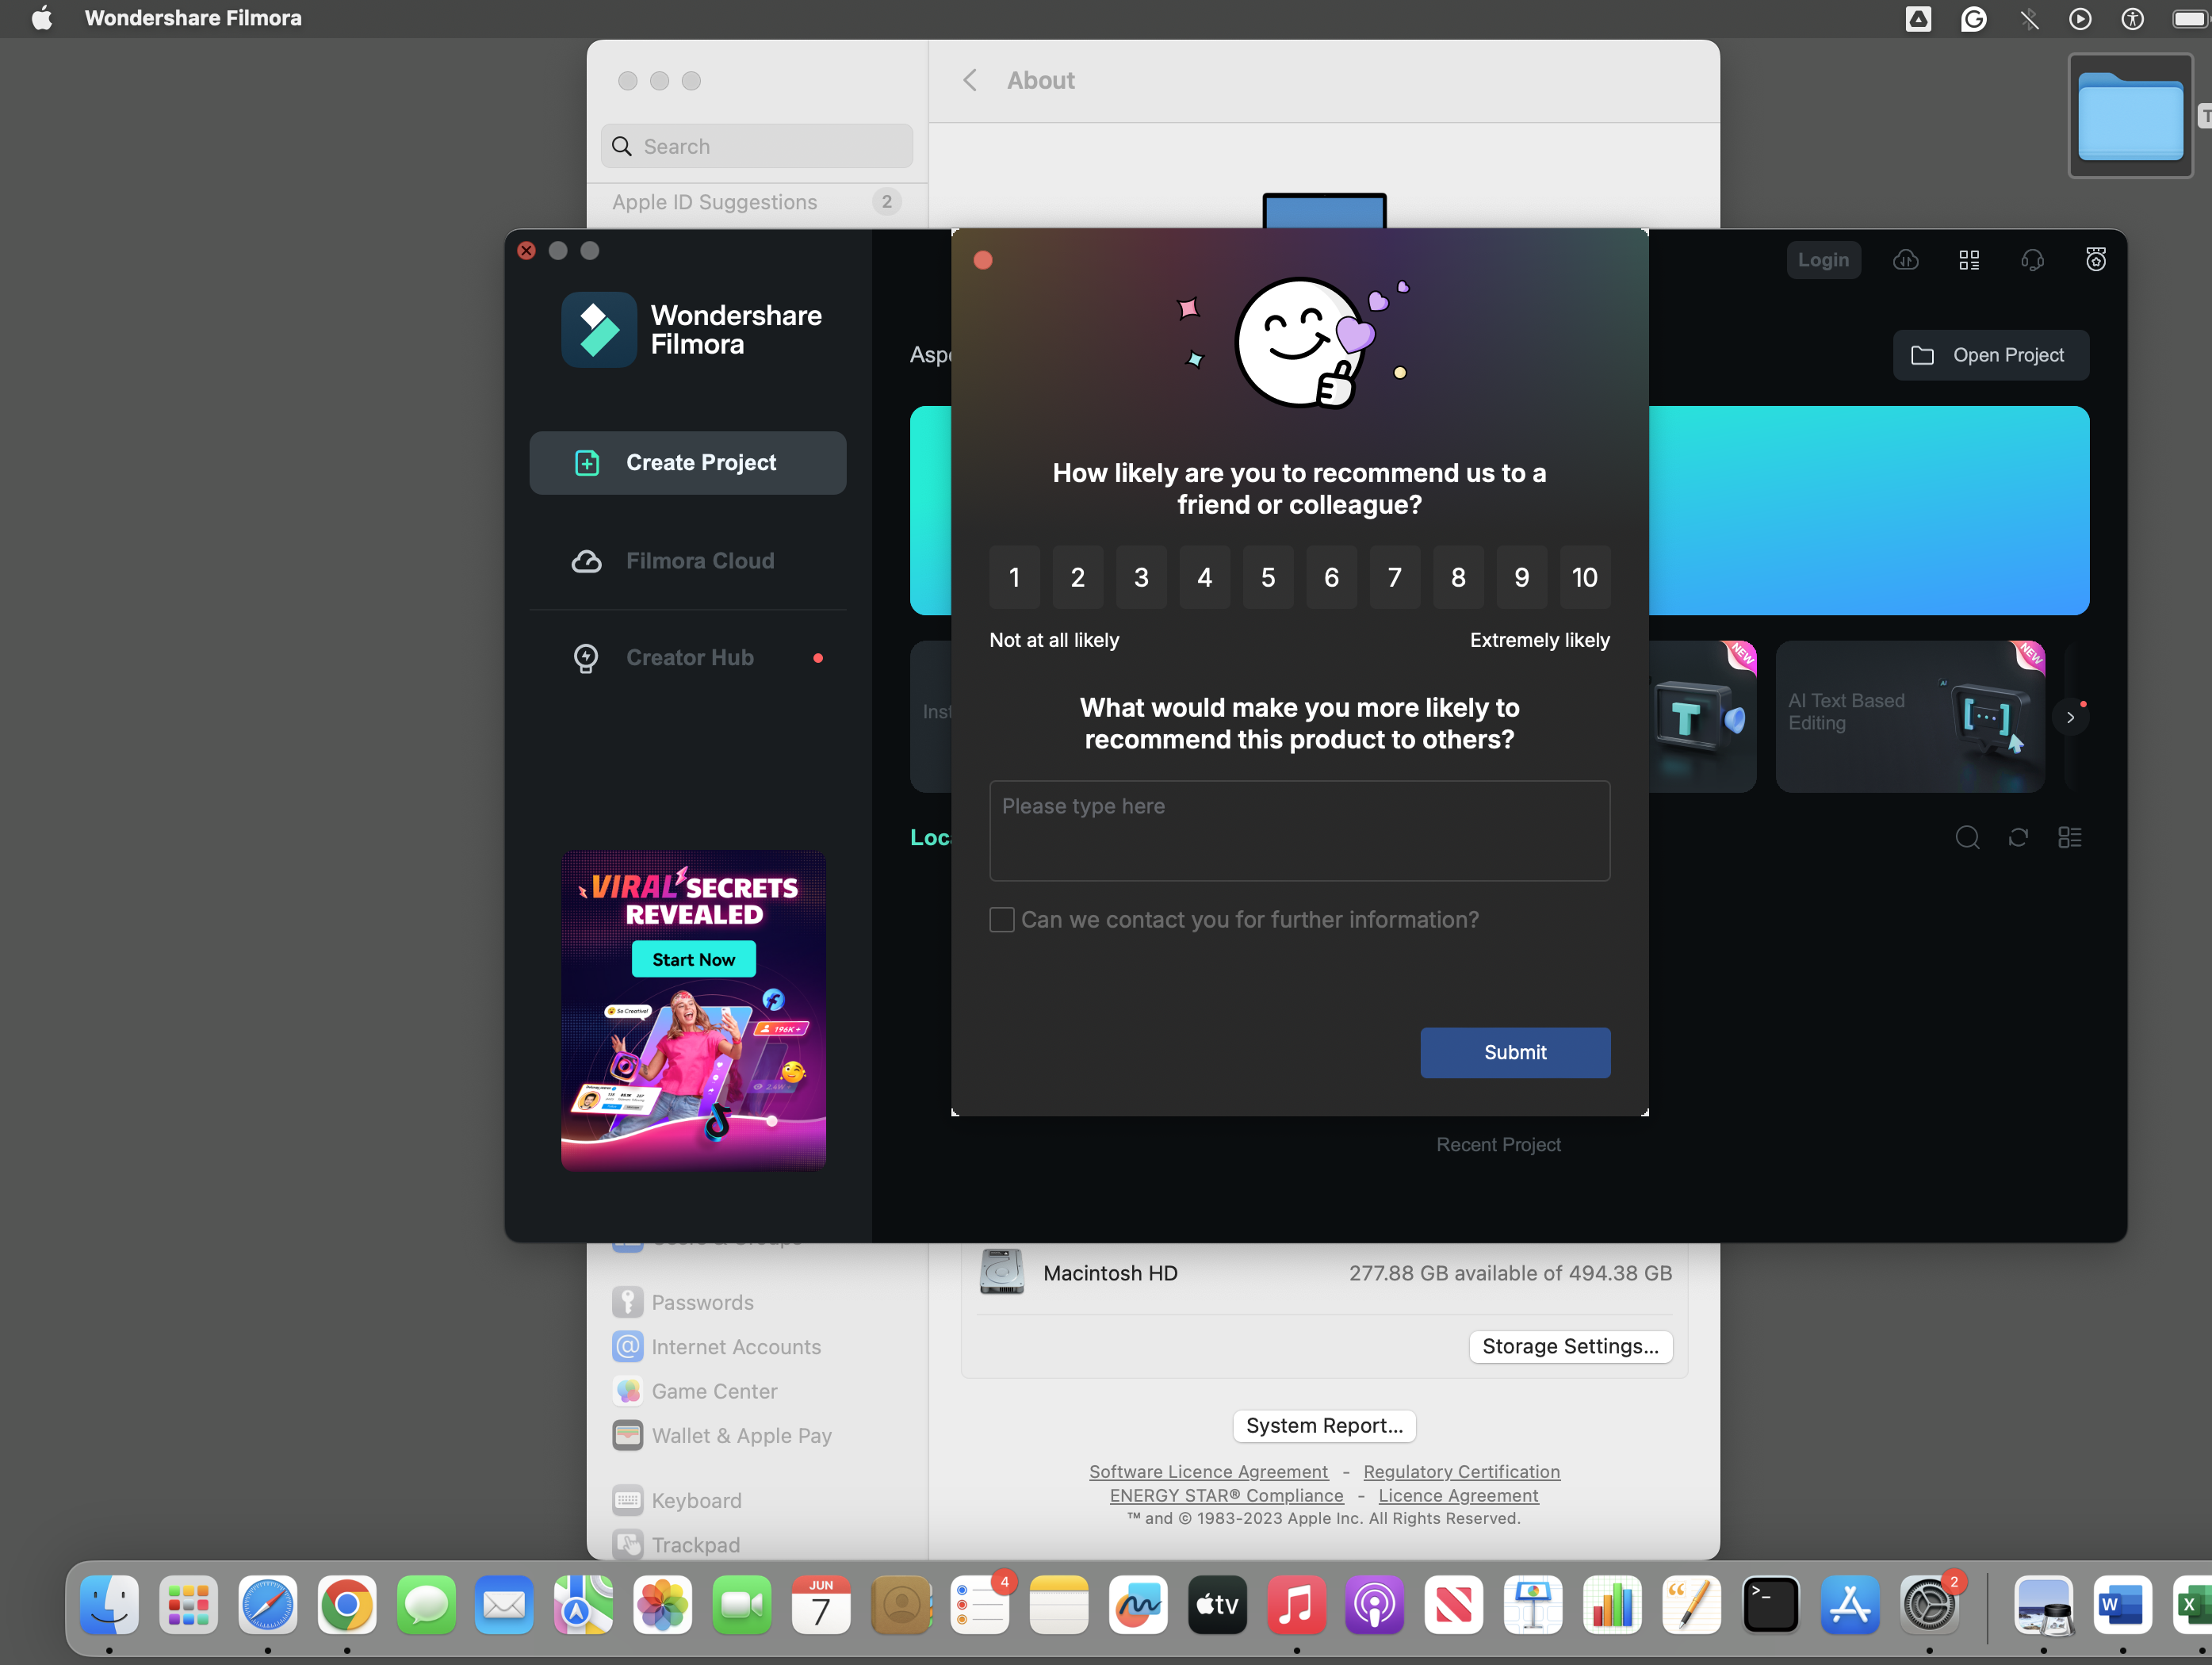The image size is (2212, 1665).
Task: Click System Report button
Action: tap(1324, 1425)
